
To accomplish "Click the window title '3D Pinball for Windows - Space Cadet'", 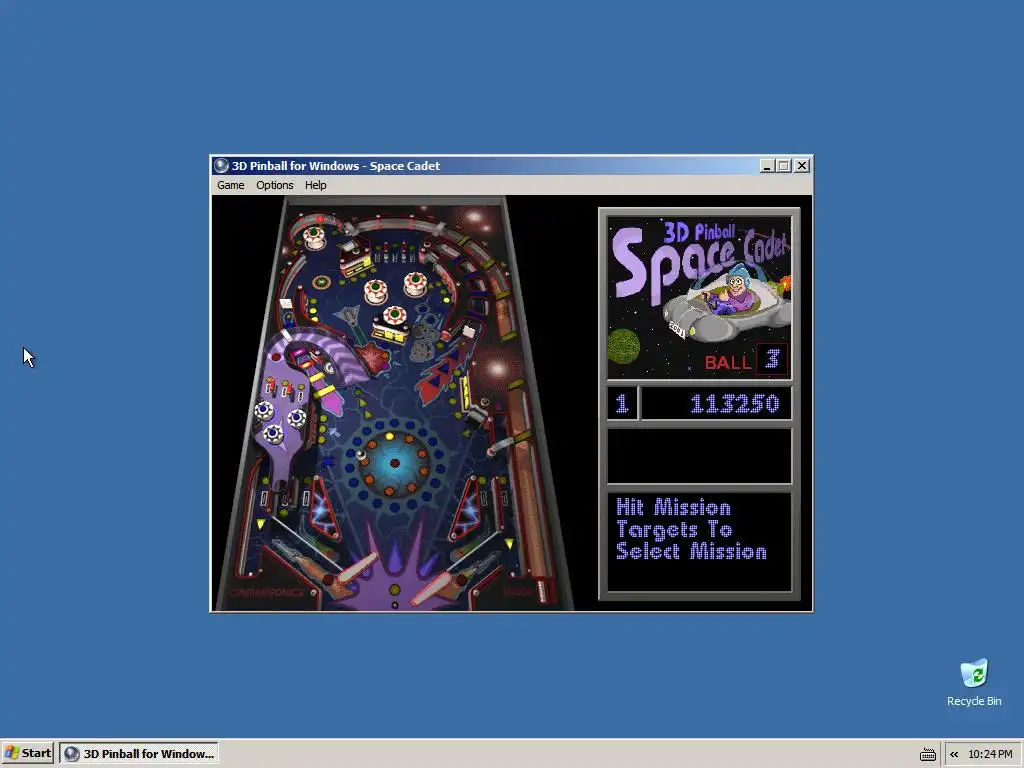I will click(x=336, y=166).
